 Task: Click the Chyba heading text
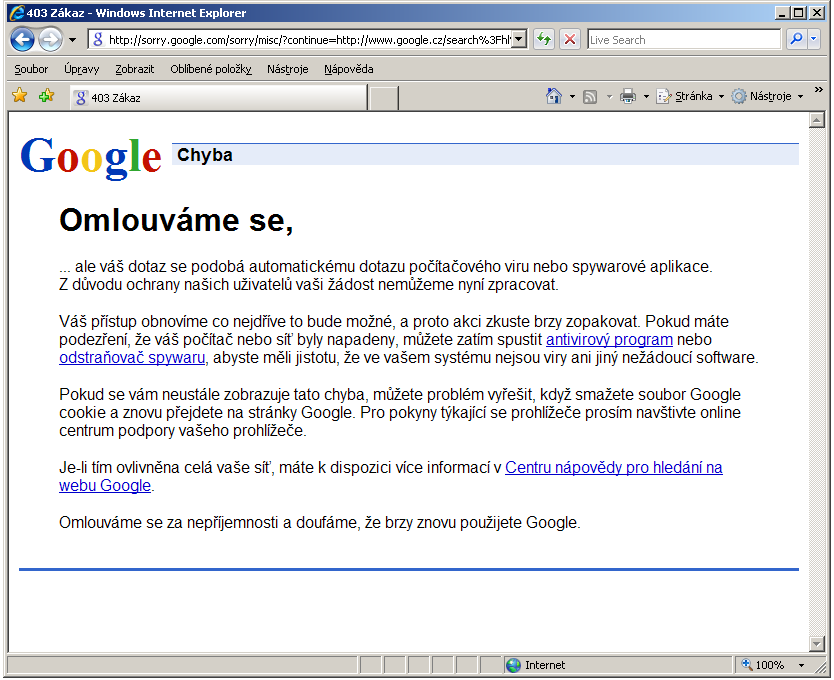pyautogui.click(x=205, y=155)
